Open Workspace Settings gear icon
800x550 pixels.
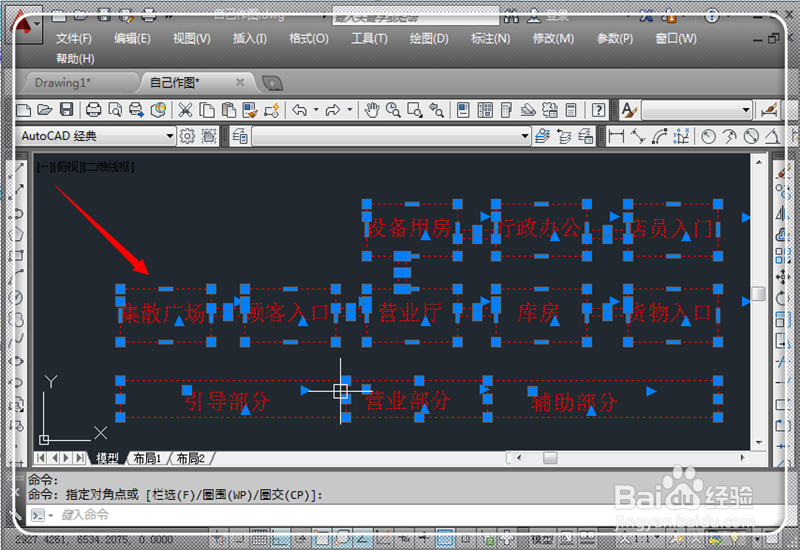187,136
